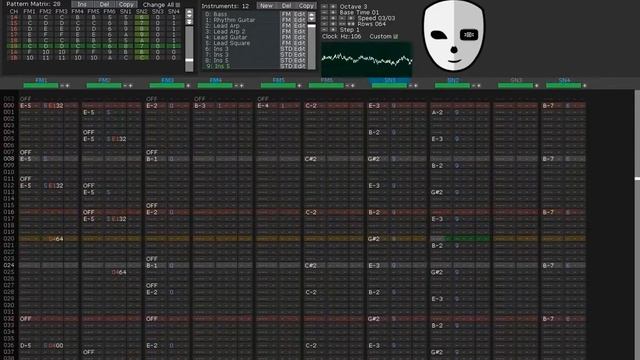640x360 pixels.
Task: Decrease the Octave value
Action: pyautogui.click(x=324, y=7)
